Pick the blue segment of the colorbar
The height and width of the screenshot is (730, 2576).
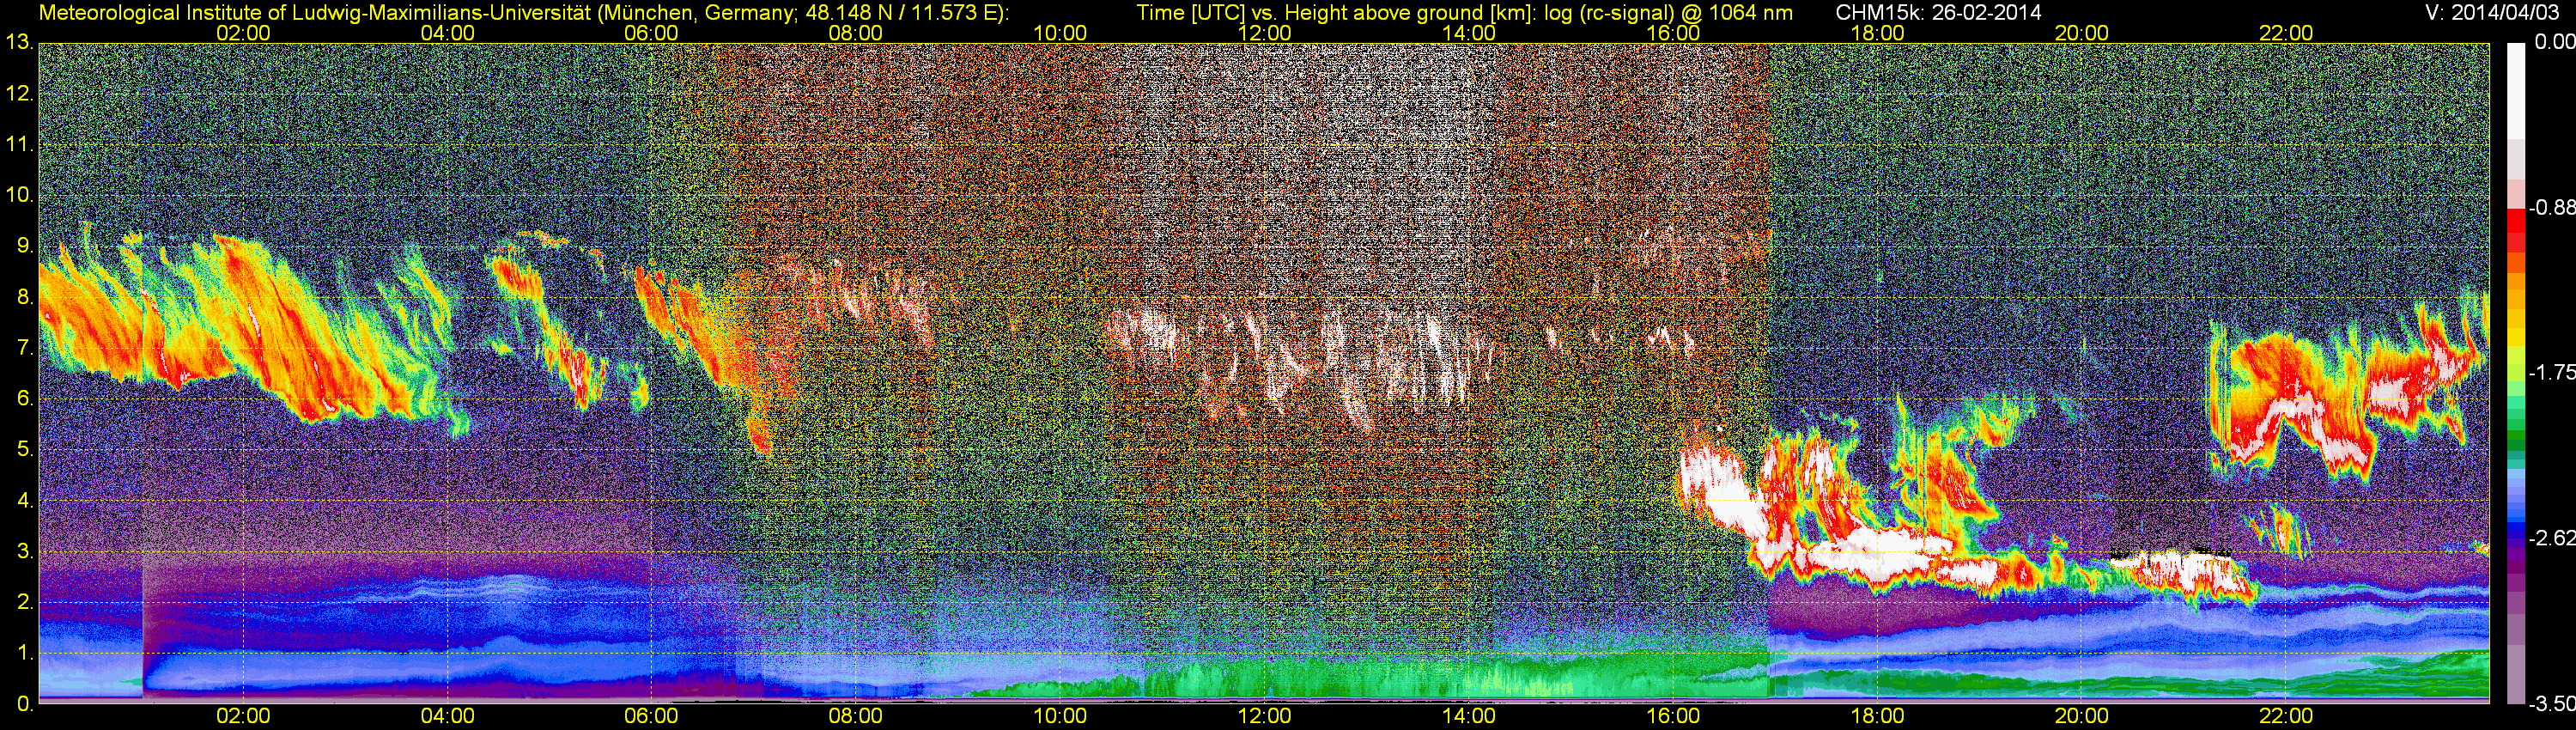2515,525
